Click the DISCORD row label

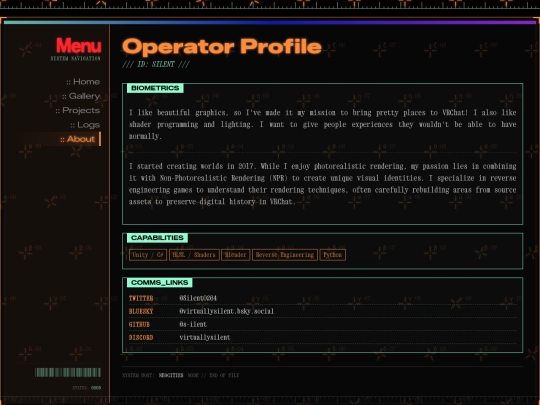click(141, 338)
